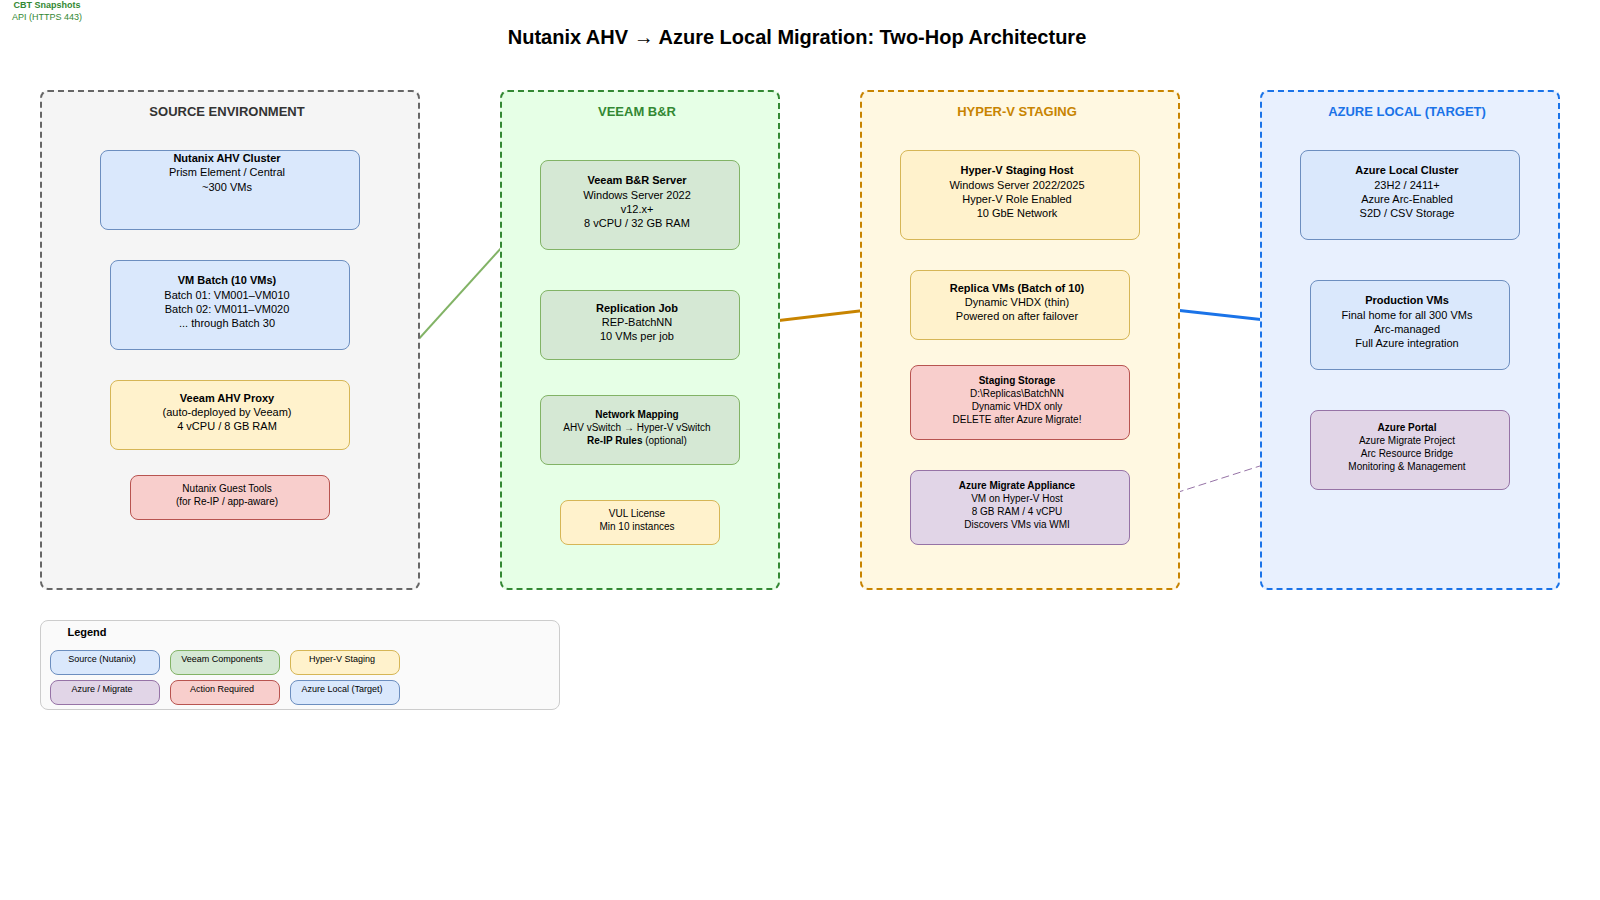Click the Replica VMs (Batch of 10) box

point(1020,305)
